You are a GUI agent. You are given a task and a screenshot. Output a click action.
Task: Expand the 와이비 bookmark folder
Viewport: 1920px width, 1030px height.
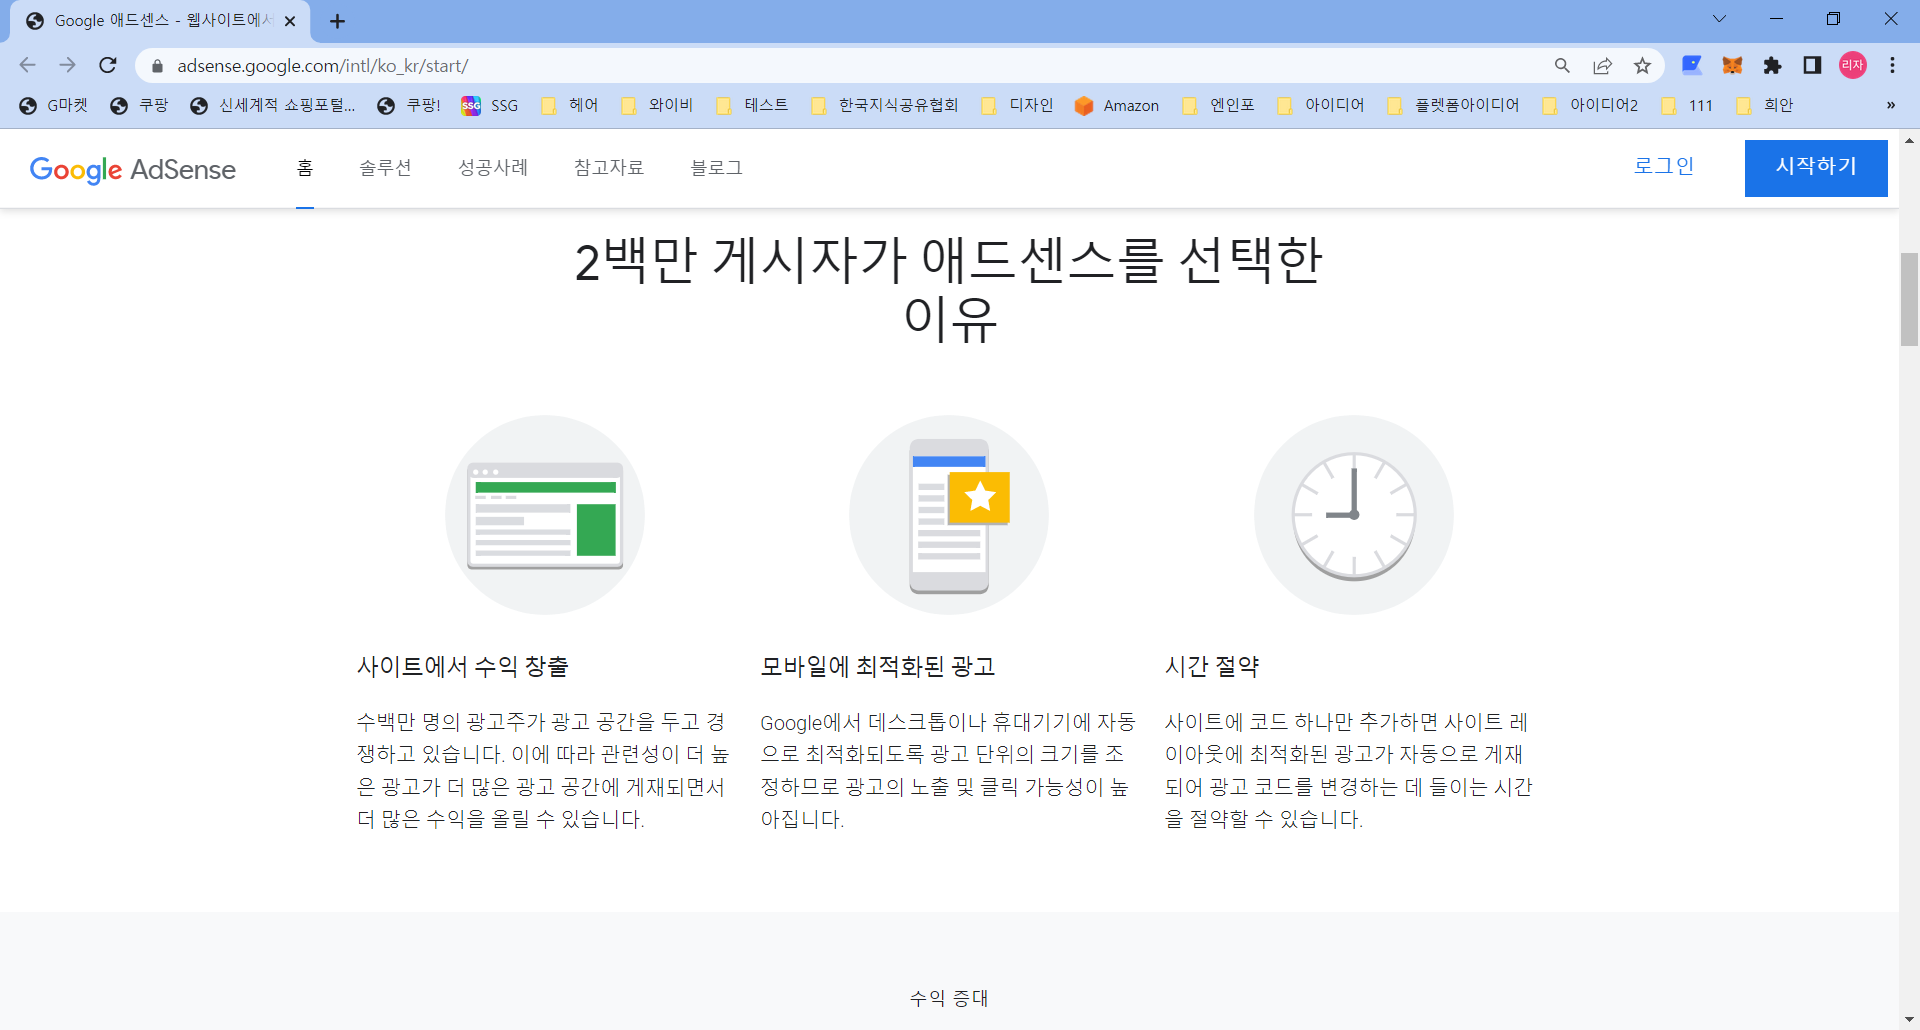[657, 105]
